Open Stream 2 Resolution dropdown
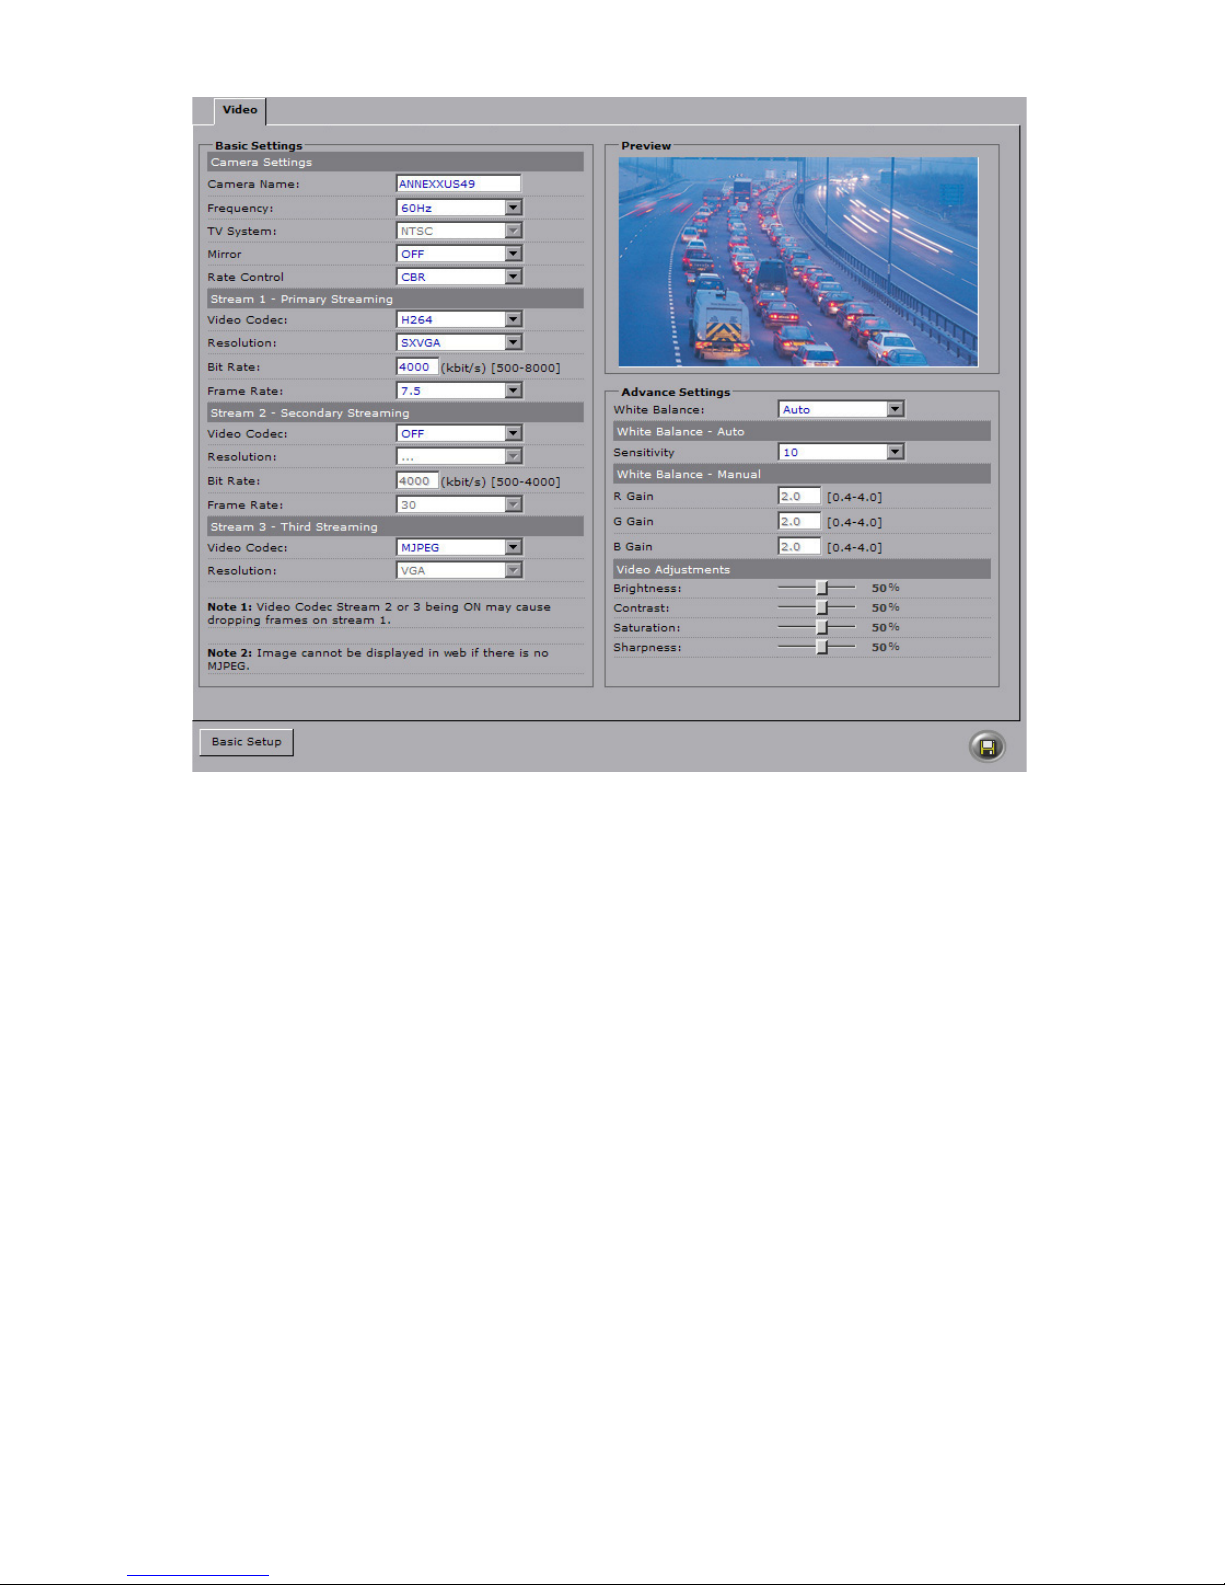 click(x=460, y=457)
